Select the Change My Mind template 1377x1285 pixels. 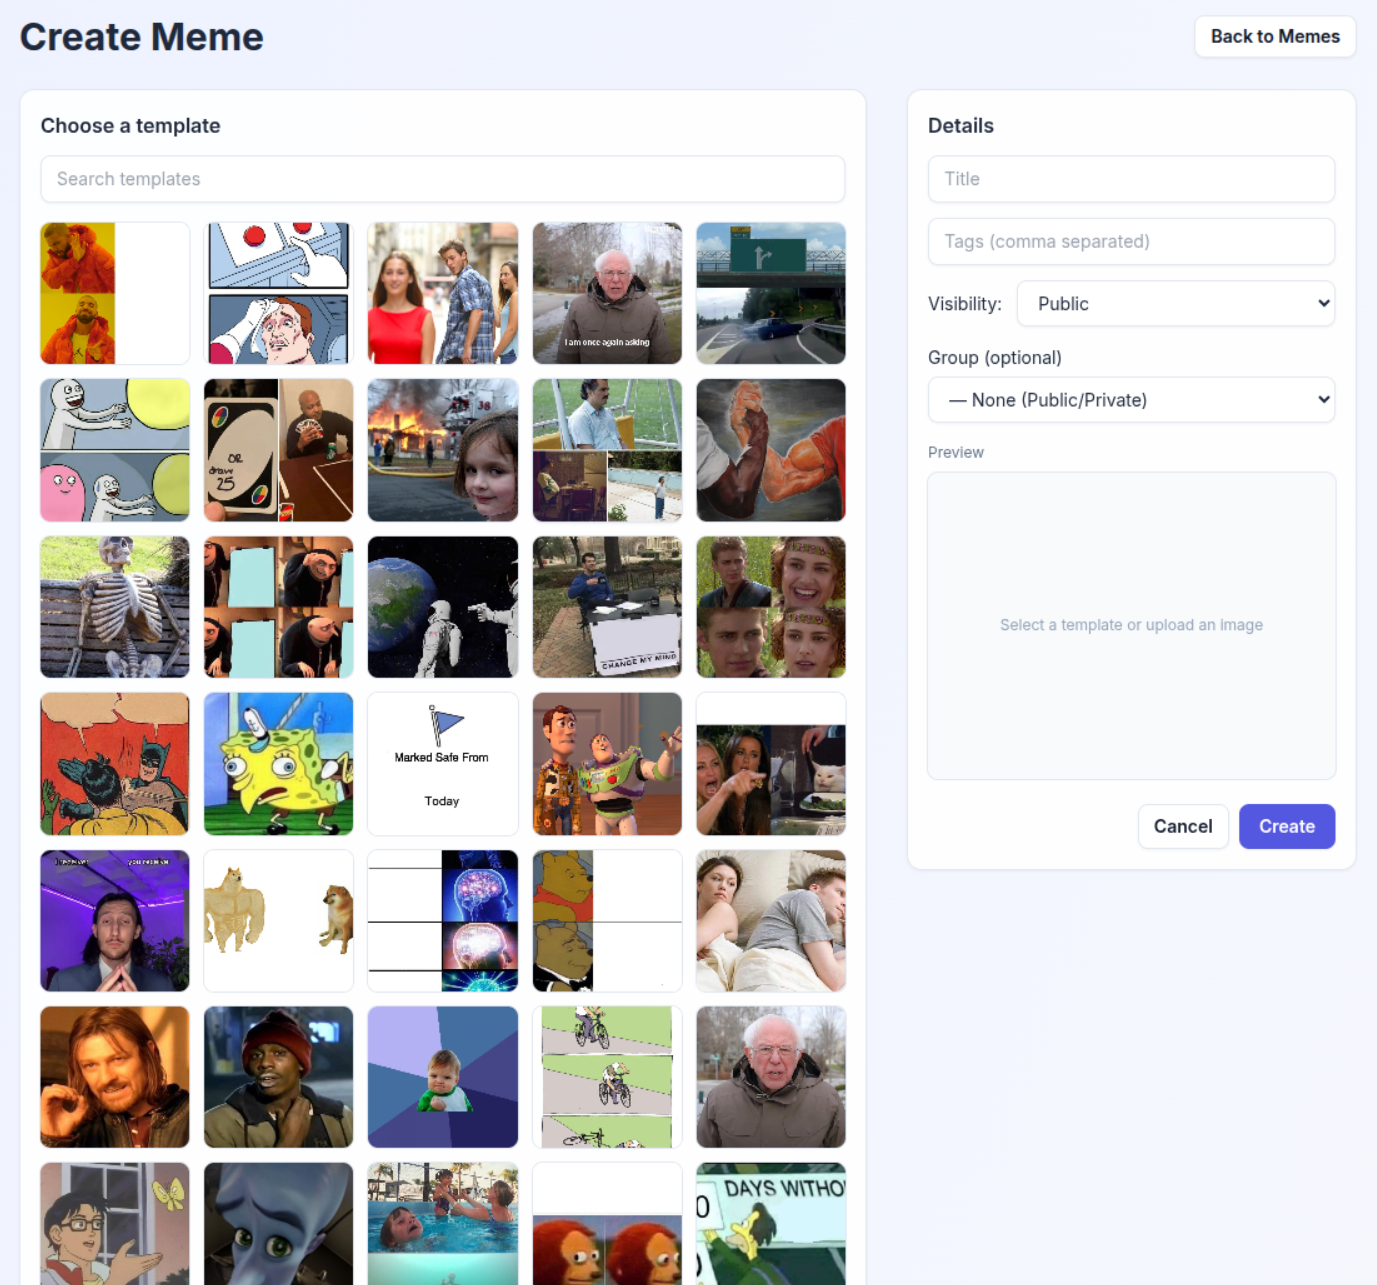tap(607, 607)
